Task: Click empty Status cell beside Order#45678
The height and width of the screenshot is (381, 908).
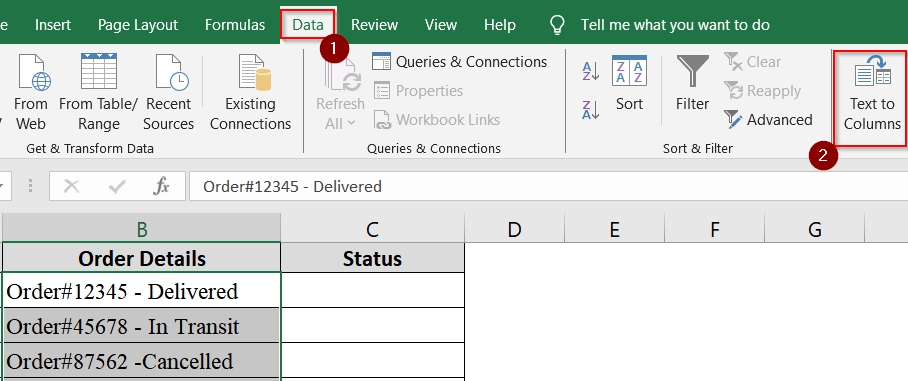Action: [x=372, y=326]
